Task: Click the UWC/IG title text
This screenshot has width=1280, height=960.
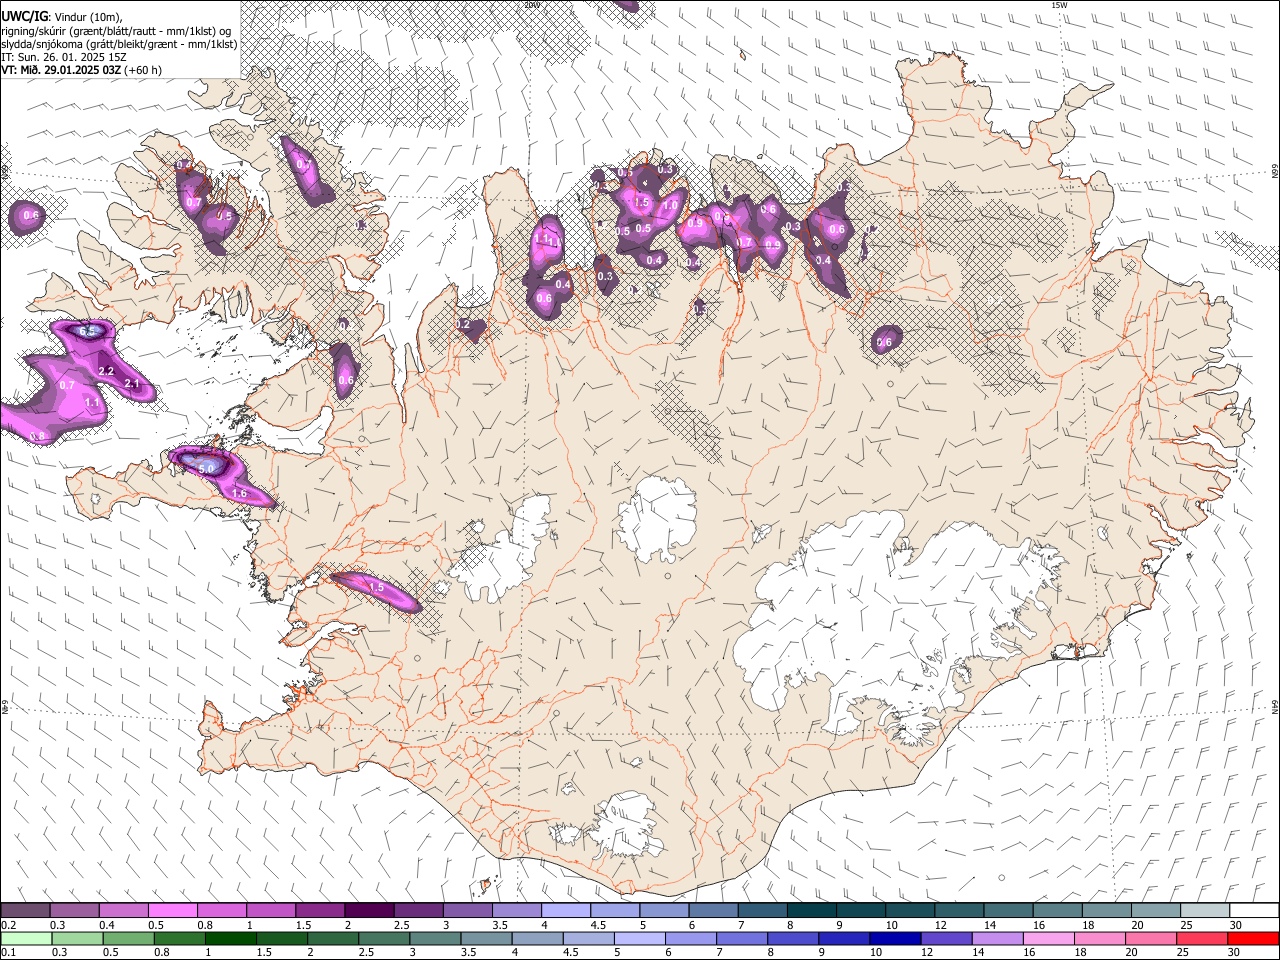Action: point(24,16)
